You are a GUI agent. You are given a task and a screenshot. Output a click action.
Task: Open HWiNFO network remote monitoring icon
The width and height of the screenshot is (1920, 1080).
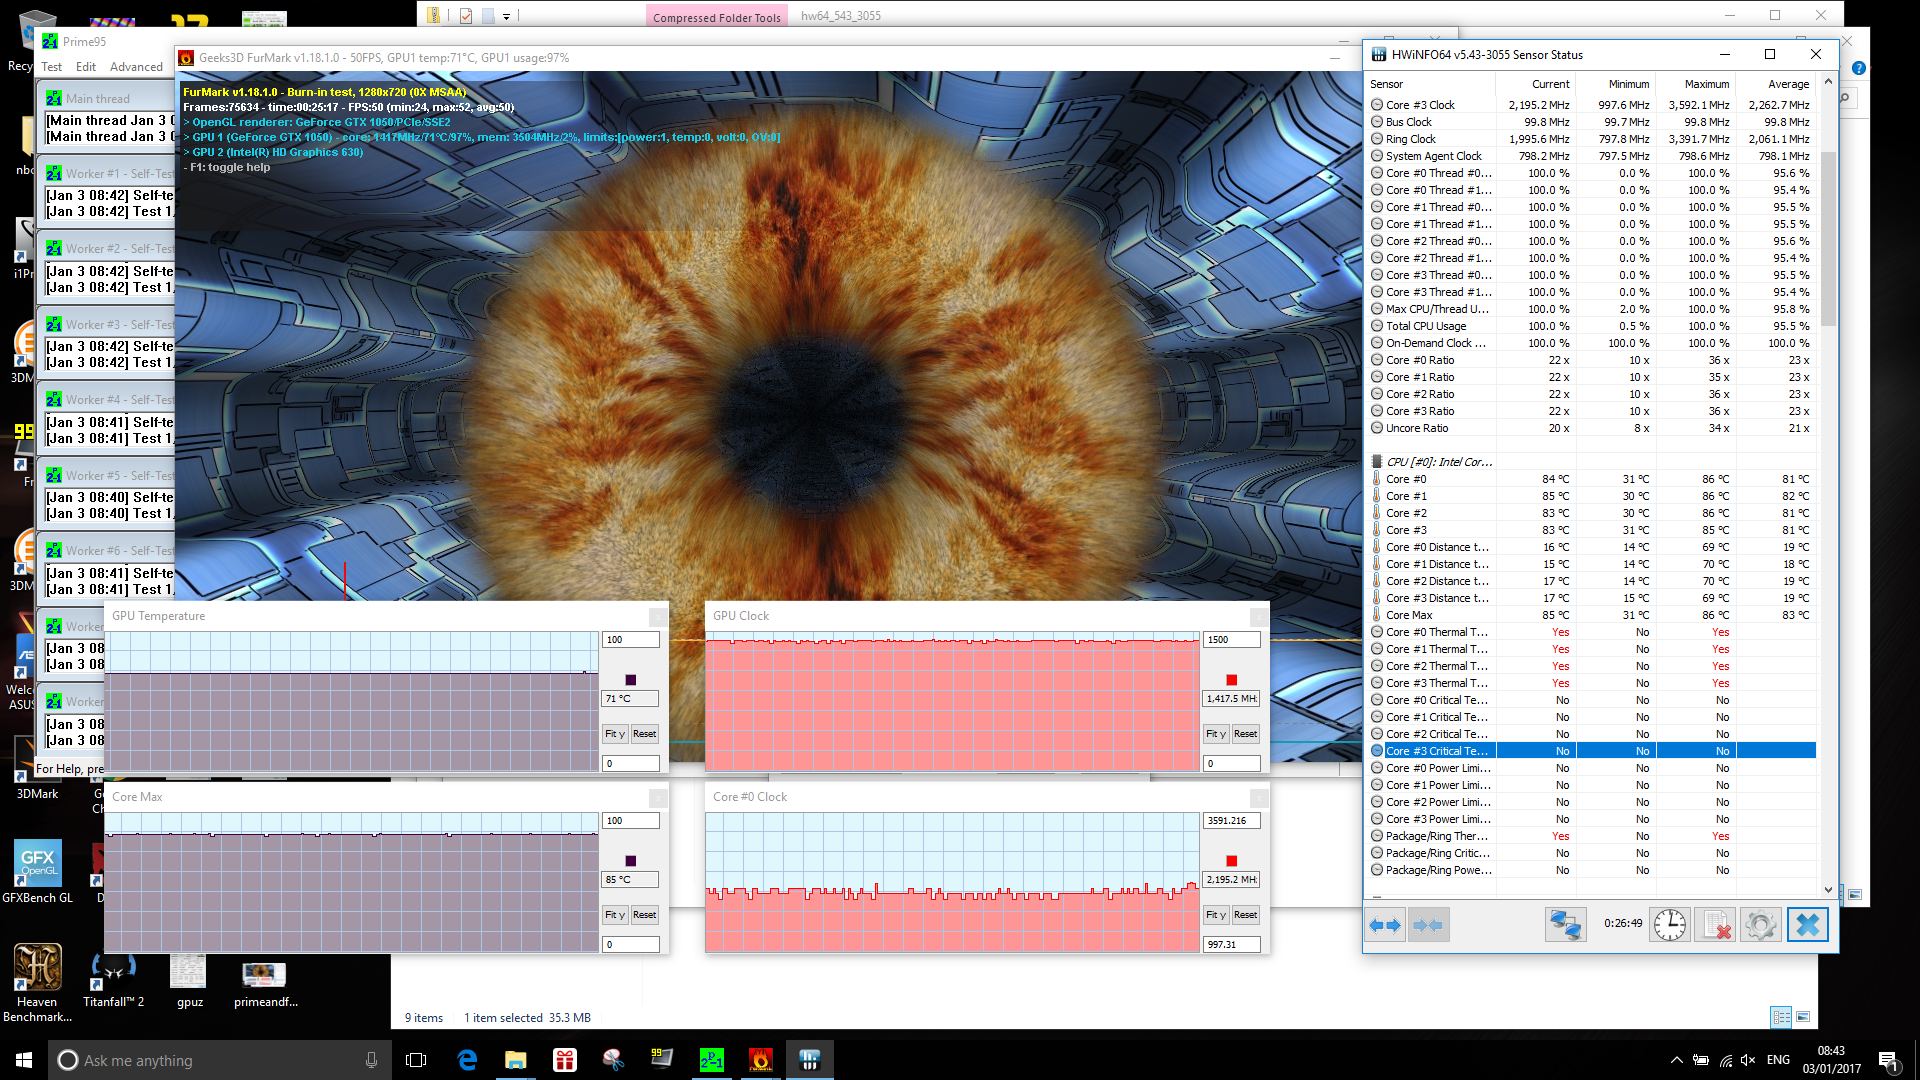tap(1565, 925)
